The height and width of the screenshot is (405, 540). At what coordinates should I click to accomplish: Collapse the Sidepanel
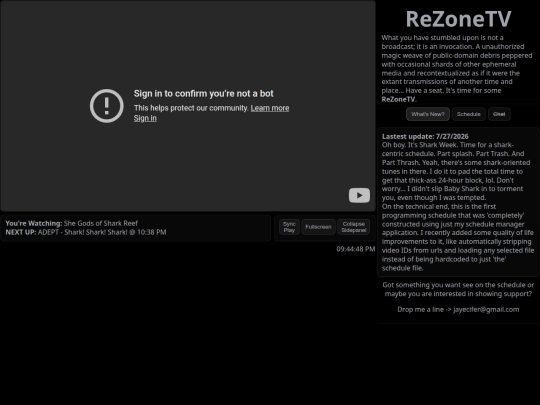coord(354,227)
